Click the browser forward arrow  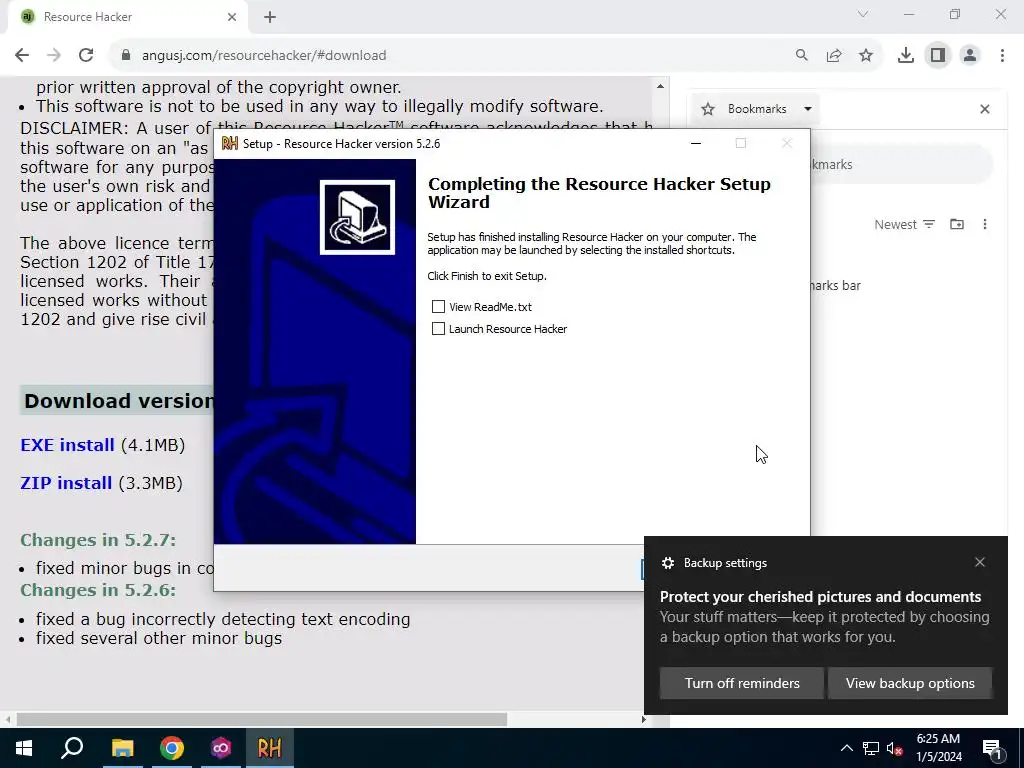(54, 56)
